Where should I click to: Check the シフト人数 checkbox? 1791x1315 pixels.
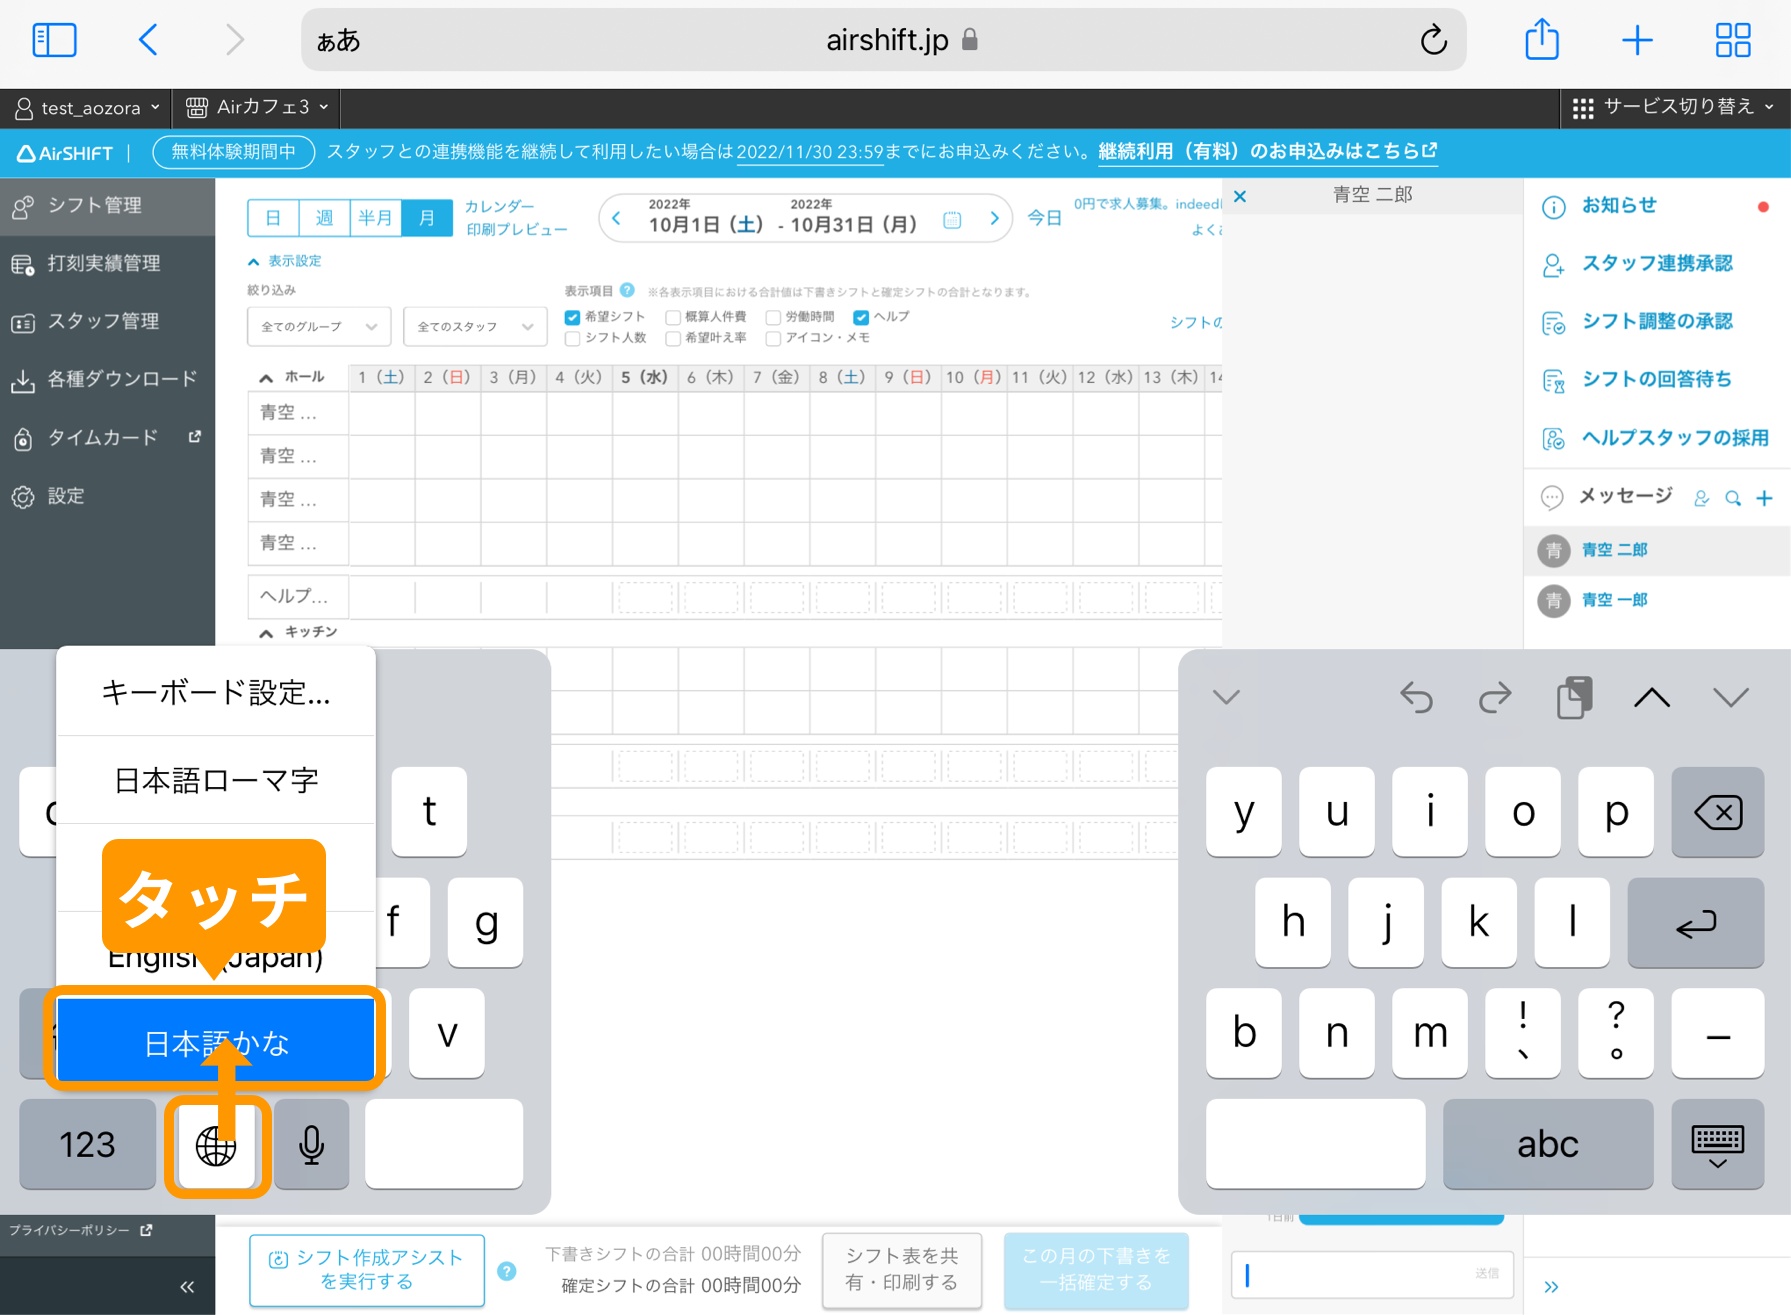click(572, 338)
